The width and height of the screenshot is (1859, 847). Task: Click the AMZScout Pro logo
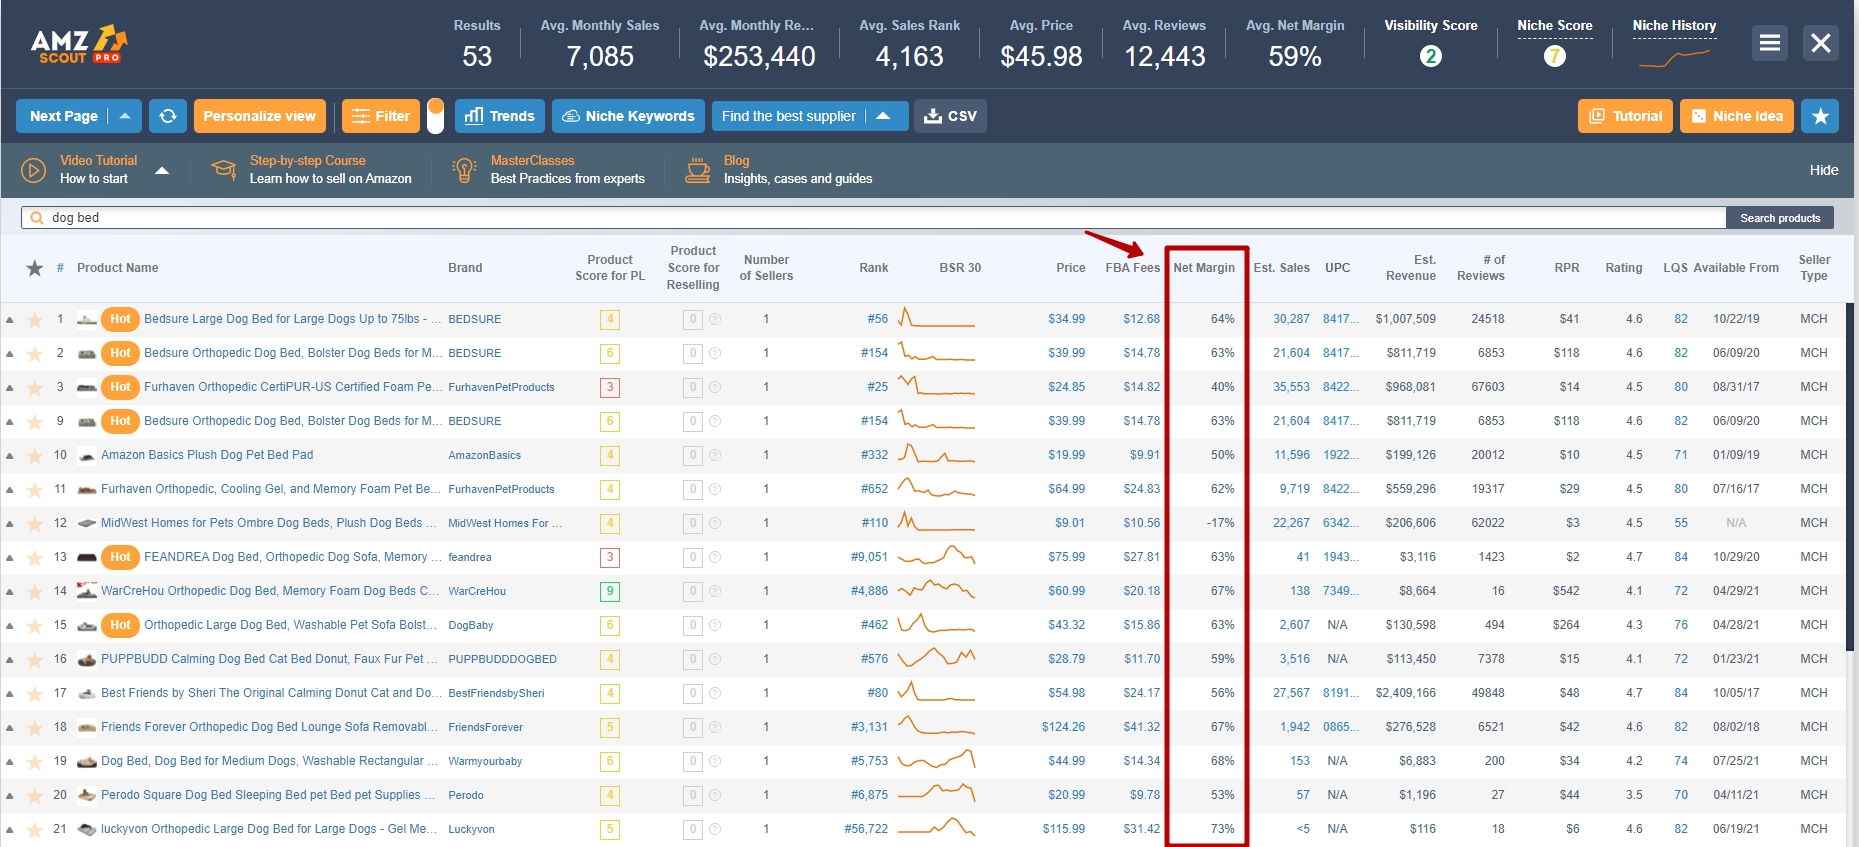[79, 44]
